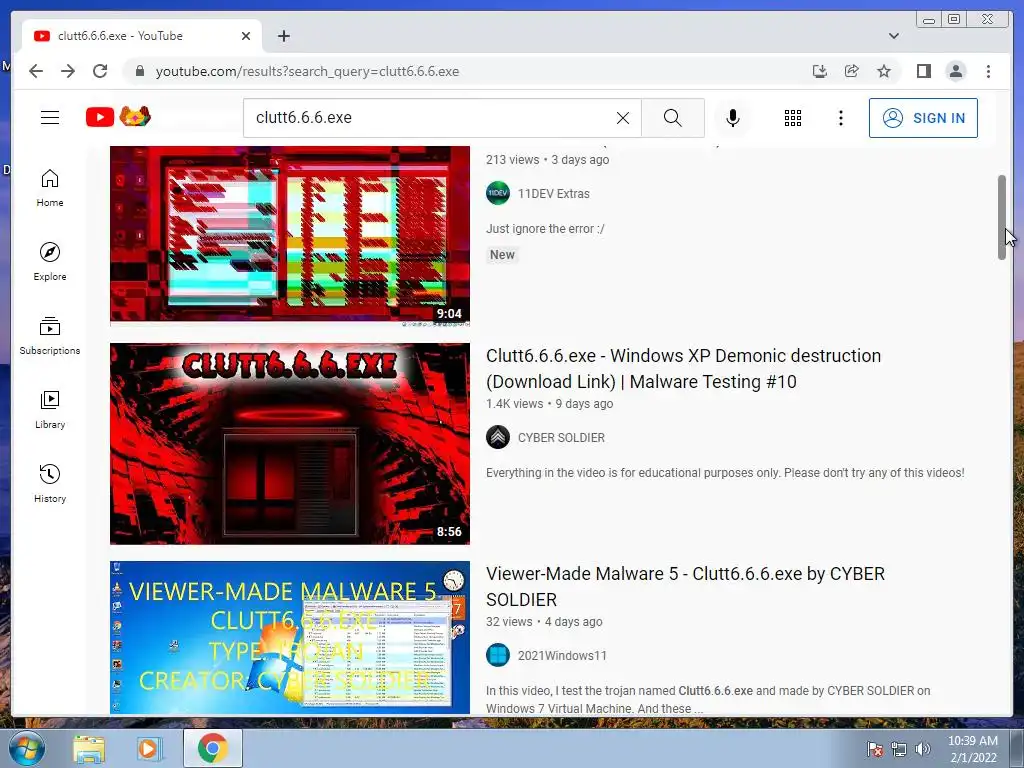Open the taskbar clock 10:39 AM
Screen dimensions: 1024x768
tap(973, 749)
